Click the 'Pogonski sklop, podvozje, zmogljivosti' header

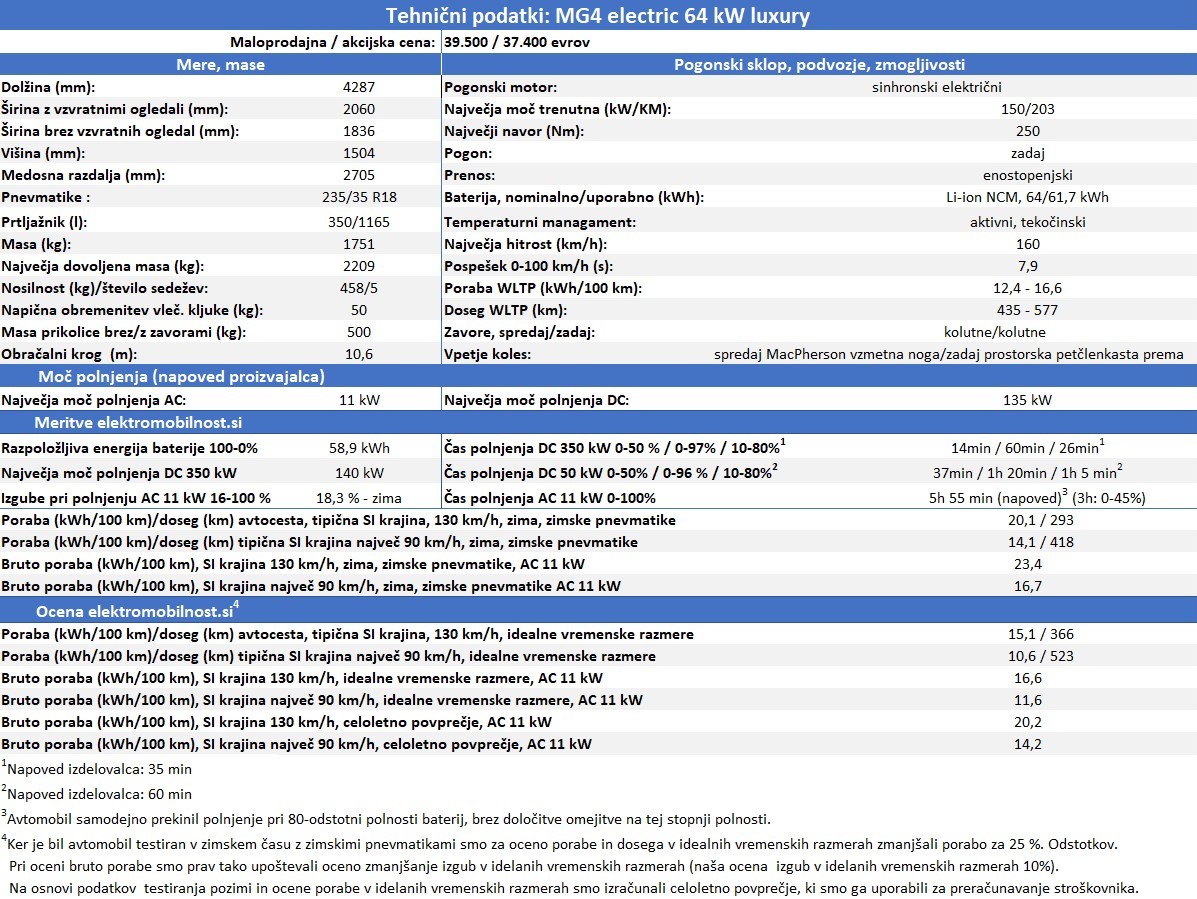(819, 65)
